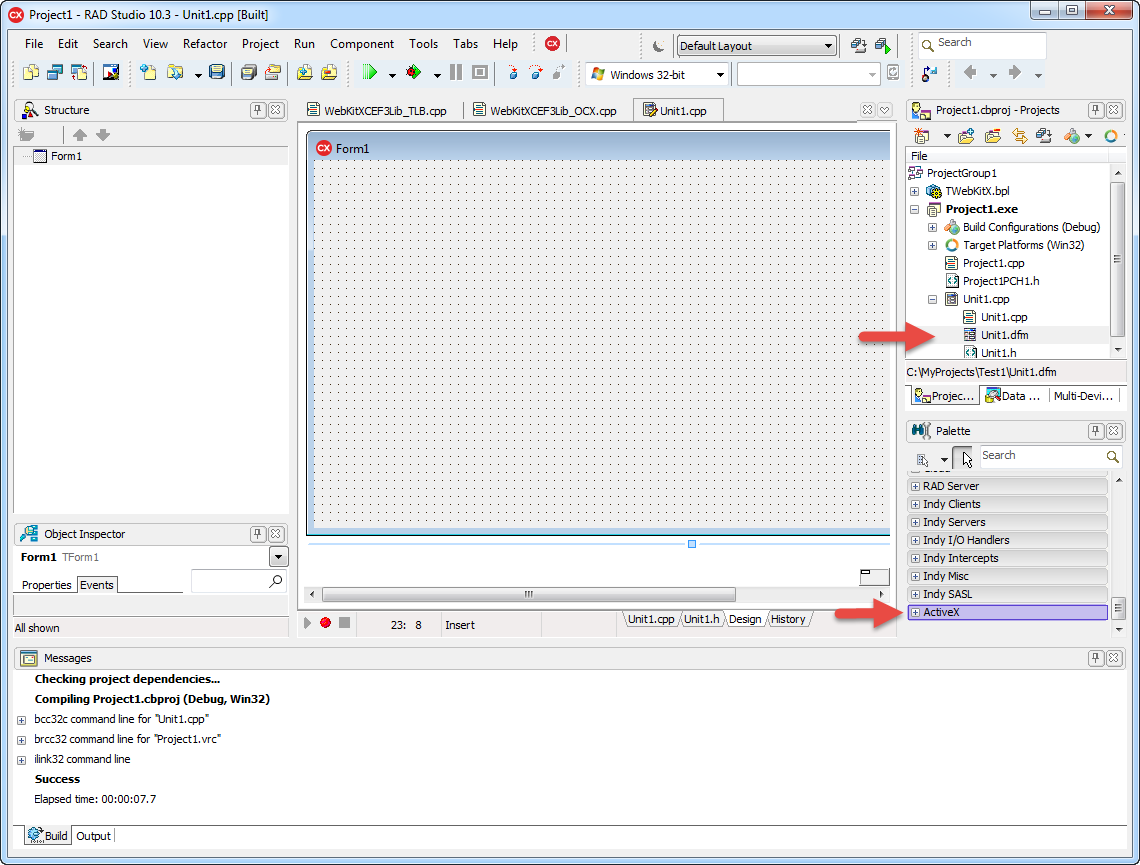Click play macro triangle in editor status bar
The width and height of the screenshot is (1140, 865).
[x=308, y=623]
